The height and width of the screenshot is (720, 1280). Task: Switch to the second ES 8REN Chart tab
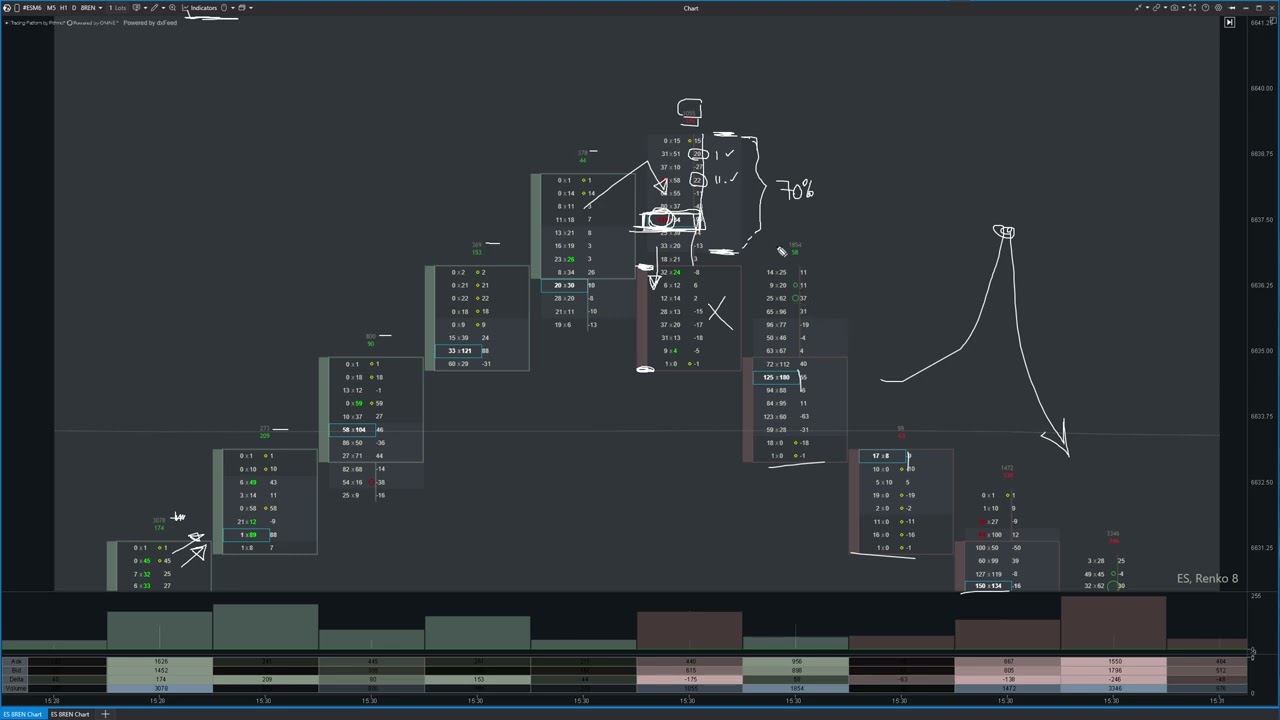69,714
